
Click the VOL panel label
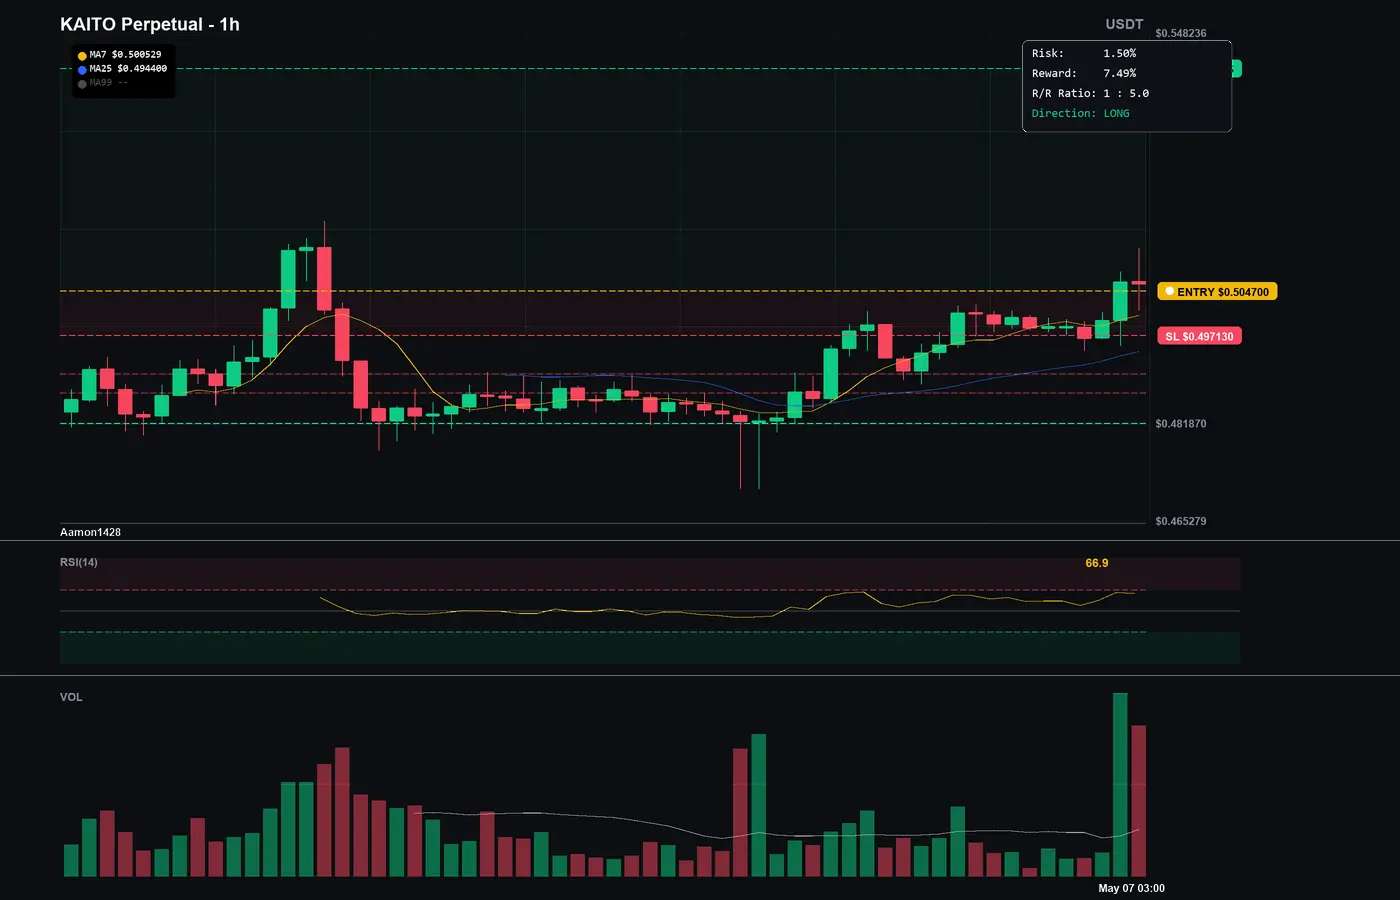tap(71, 697)
